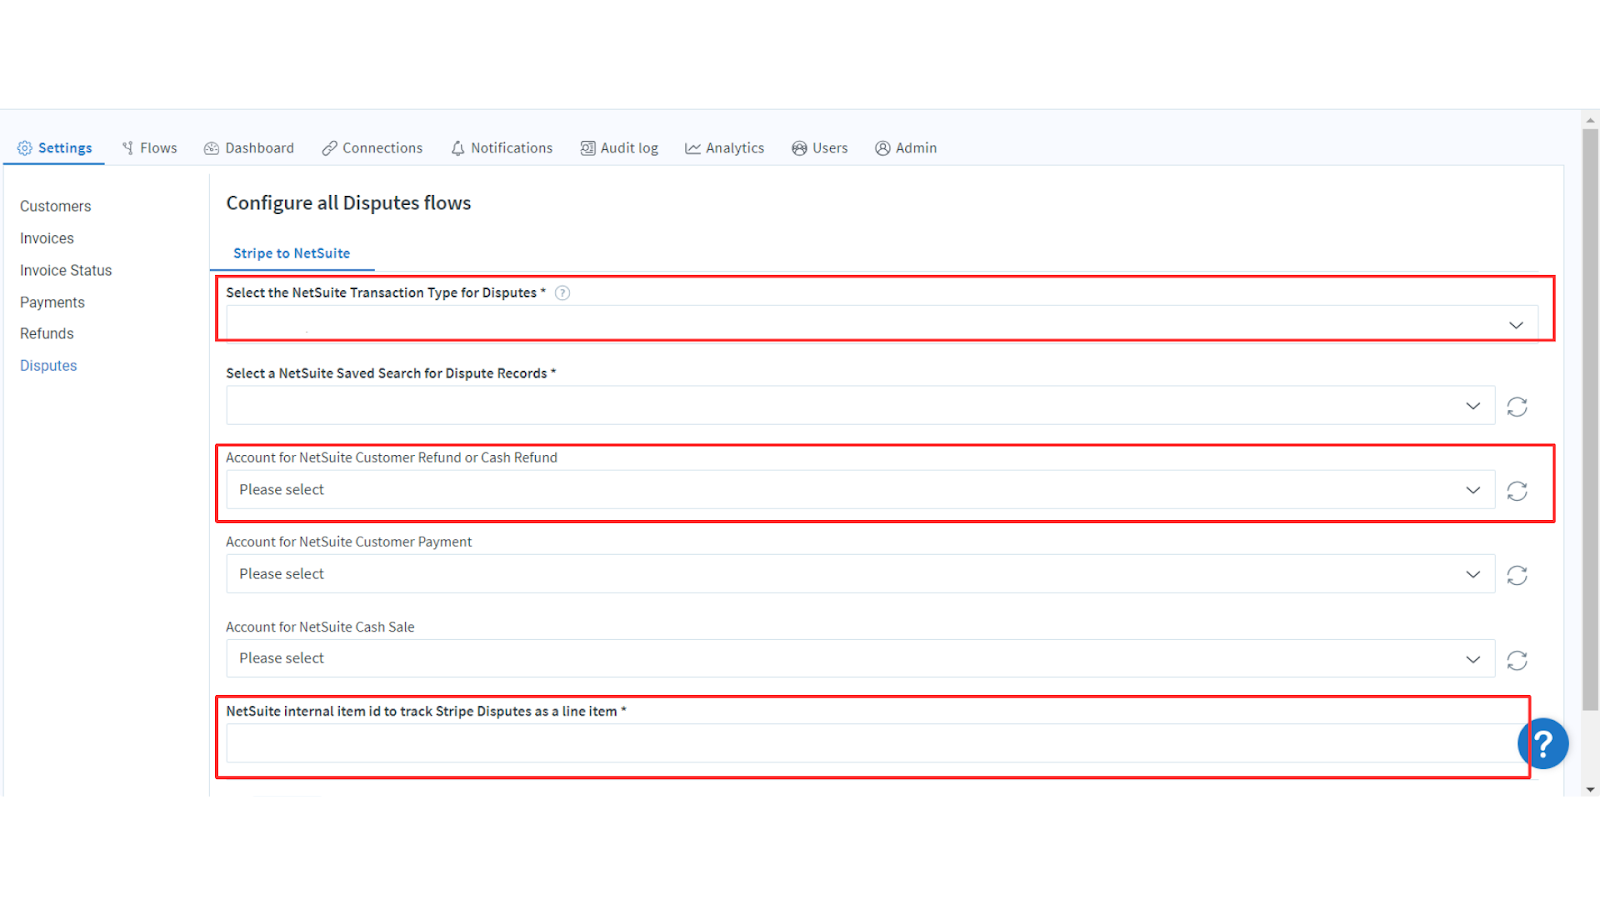Open help tooltip beside Transaction Type for Disputes
The image size is (1600, 900).
tap(563, 293)
